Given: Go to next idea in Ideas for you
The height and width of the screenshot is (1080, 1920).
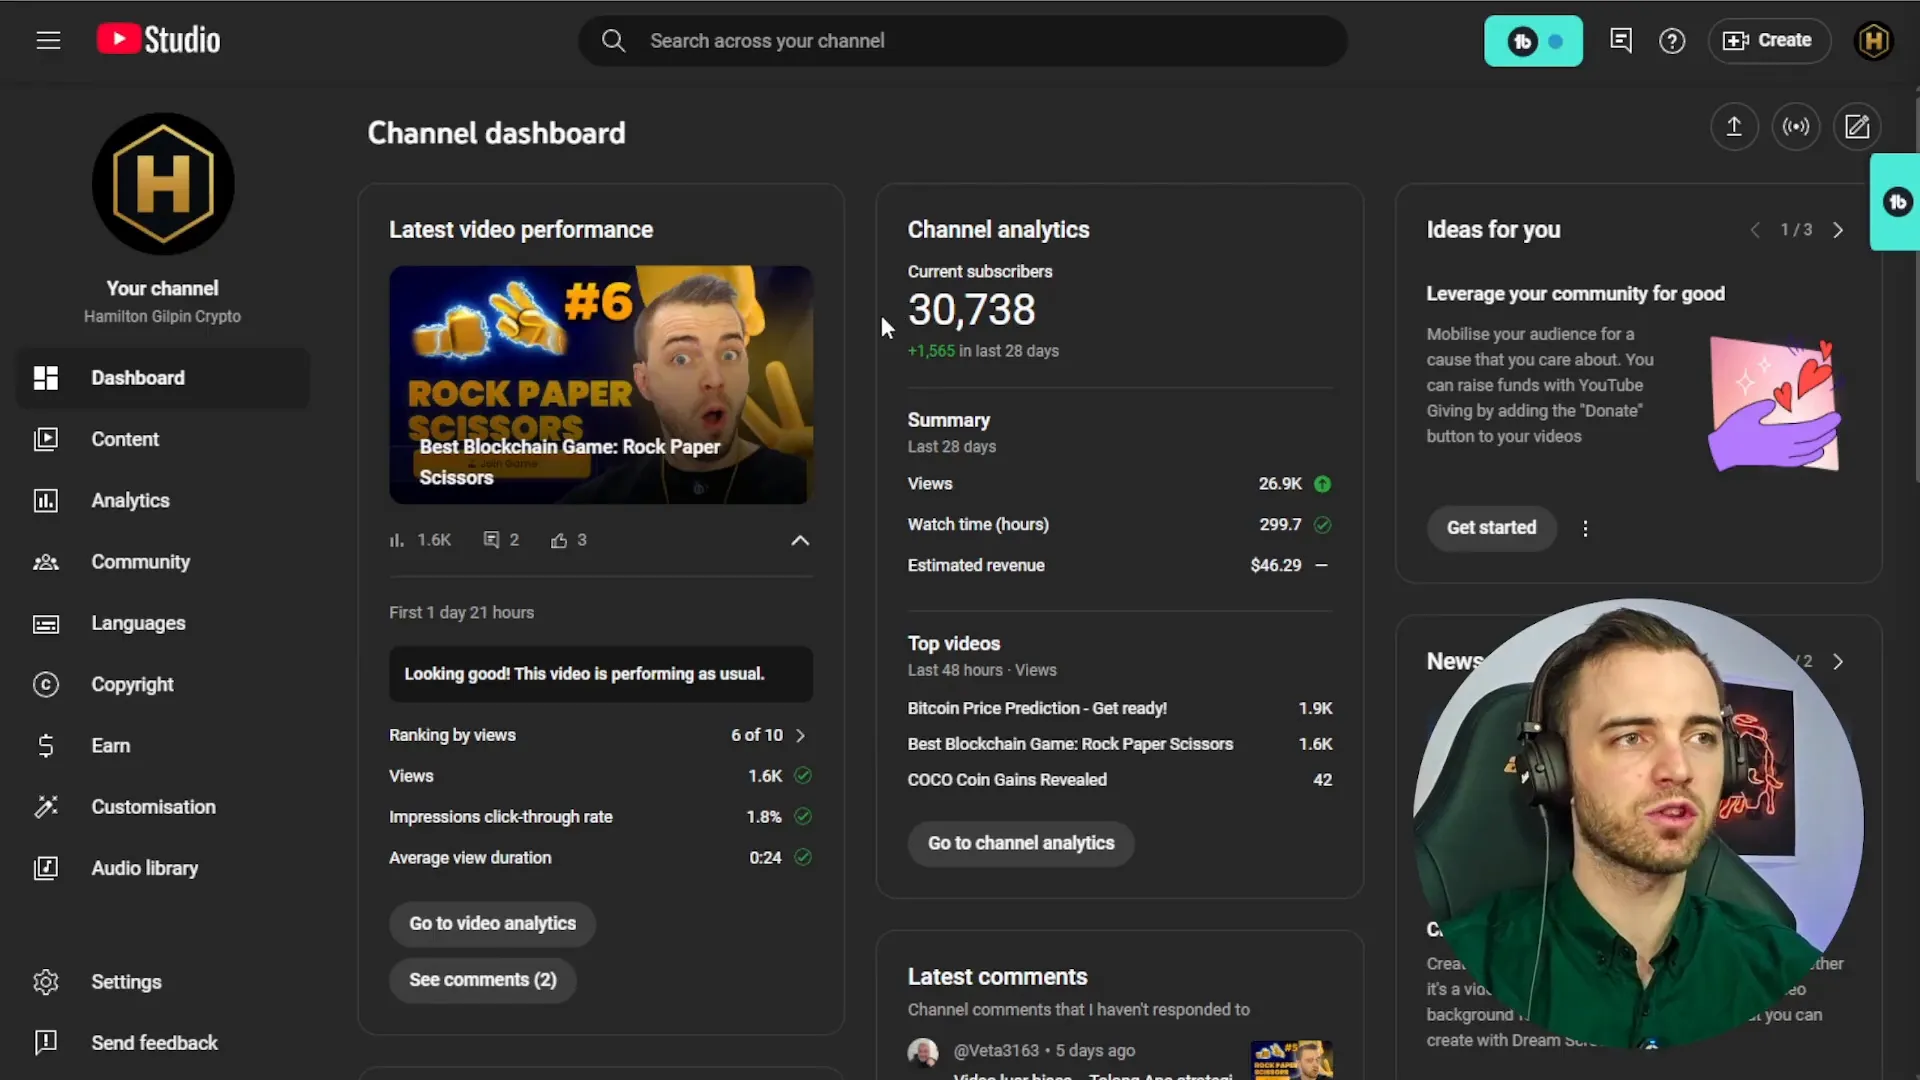Looking at the screenshot, I should tap(1838, 230).
